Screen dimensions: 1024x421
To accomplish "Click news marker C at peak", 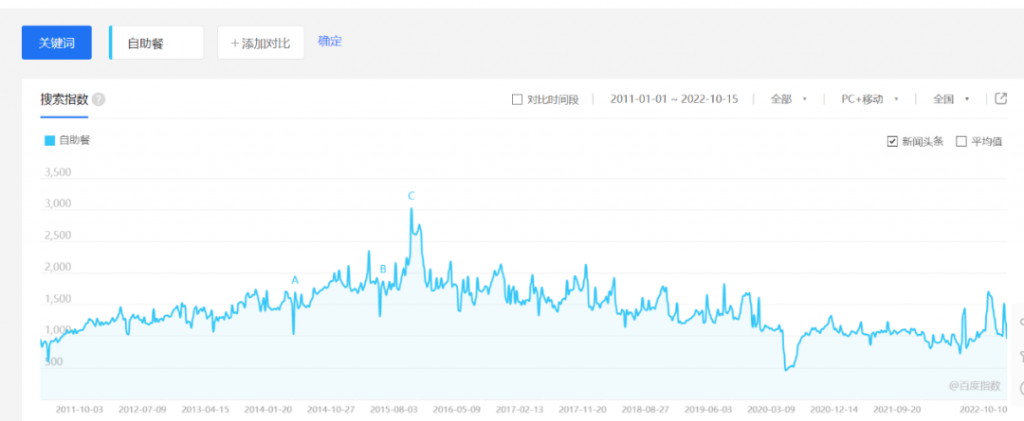I will [411, 196].
